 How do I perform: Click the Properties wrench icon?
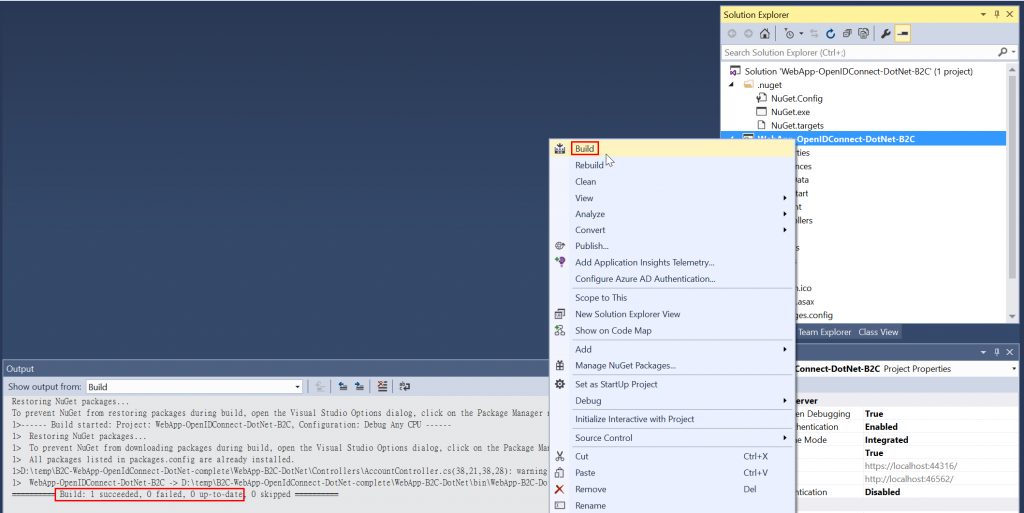tap(886, 33)
